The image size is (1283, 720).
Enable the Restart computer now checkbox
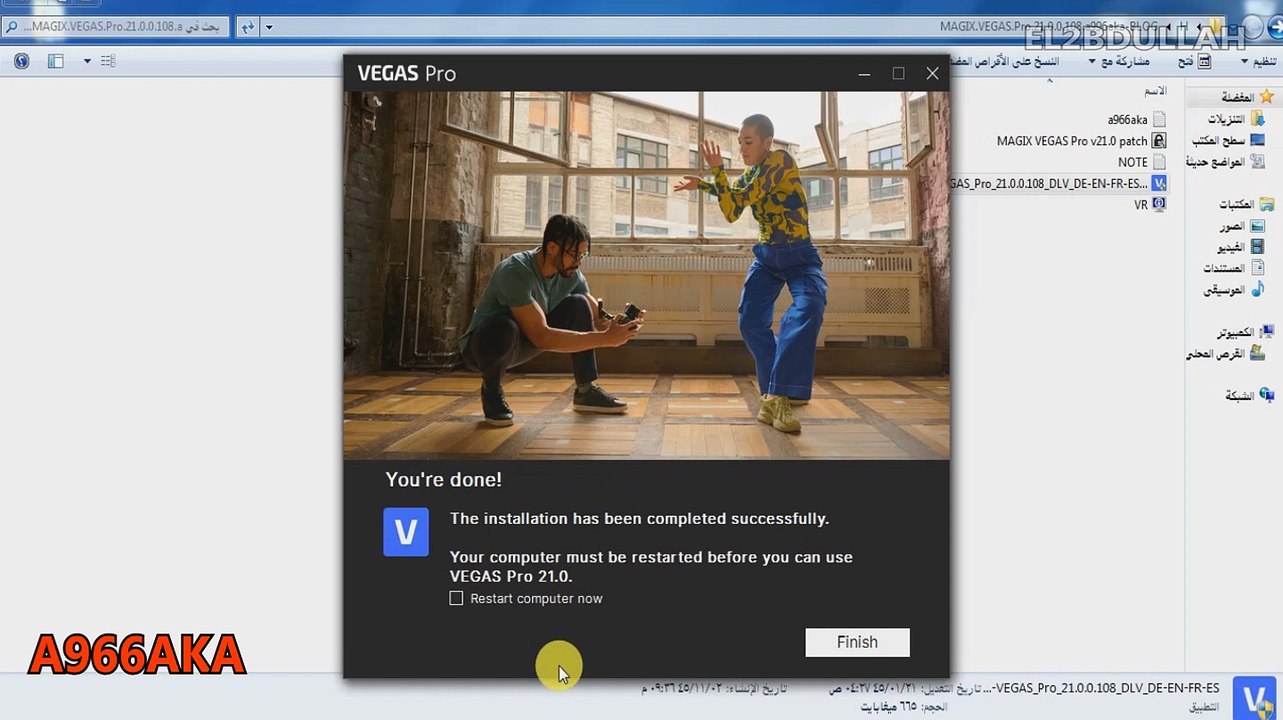tap(457, 598)
